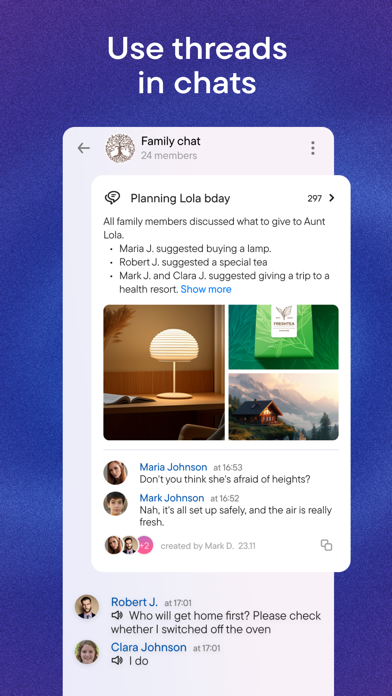The image size is (392, 696).
Task: Click 'Robert J. suggested a special tea' bullet
Action: (193, 262)
